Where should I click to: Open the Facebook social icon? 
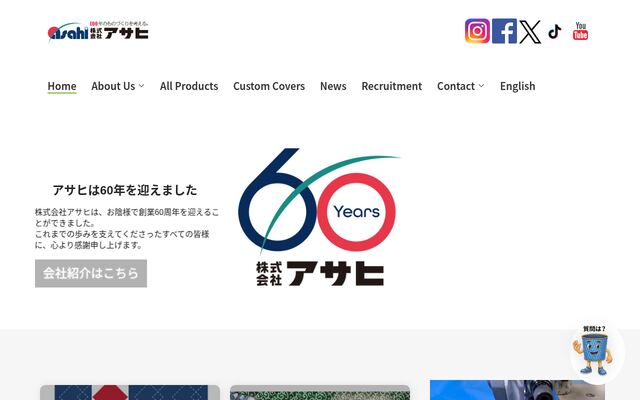pos(504,31)
